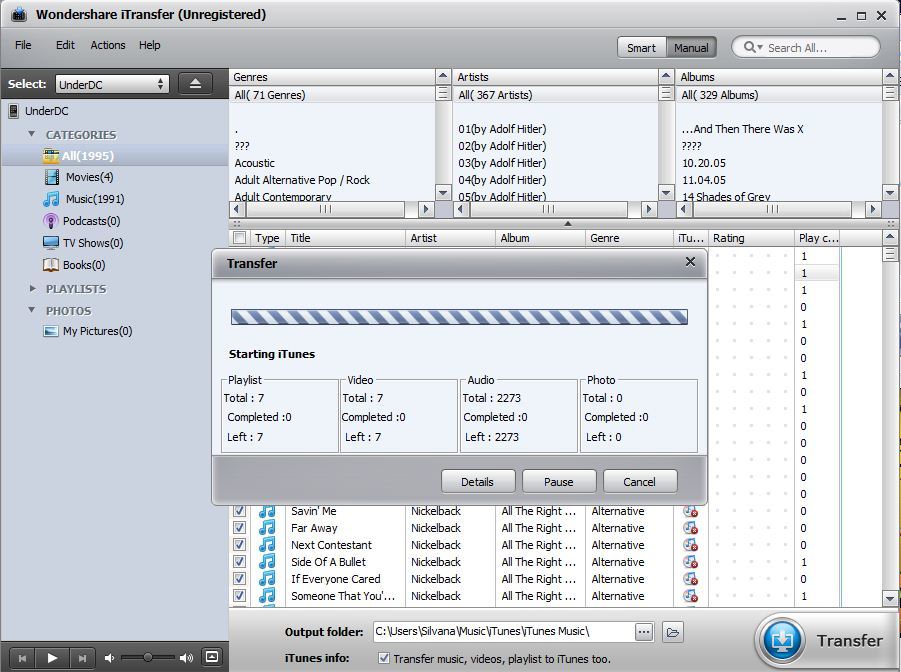Open the Movies(4) category
The height and width of the screenshot is (672, 901).
[89, 177]
